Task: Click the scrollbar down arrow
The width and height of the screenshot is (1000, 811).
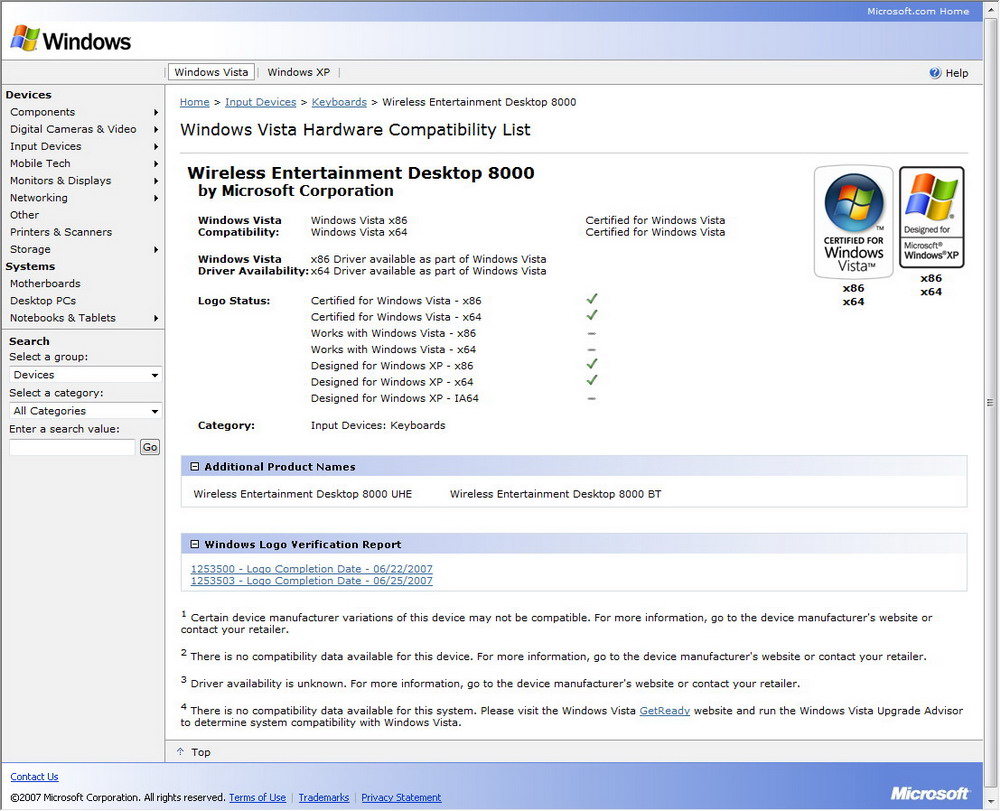Action: 990,800
